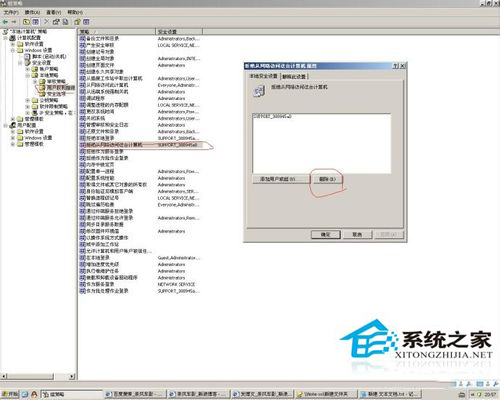Click the last icon on the toolbar
This screenshot has width=500, height=400.
[86, 22]
